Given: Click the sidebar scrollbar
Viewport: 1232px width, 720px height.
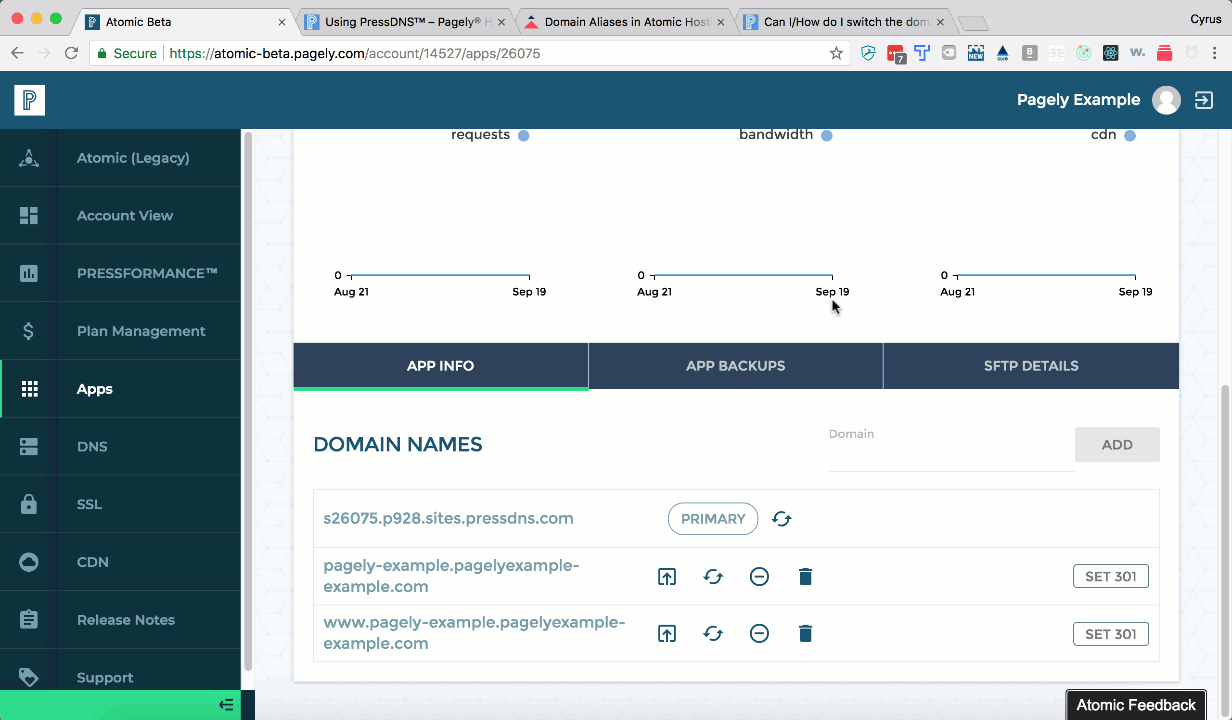Looking at the screenshot, I should 247,400.
